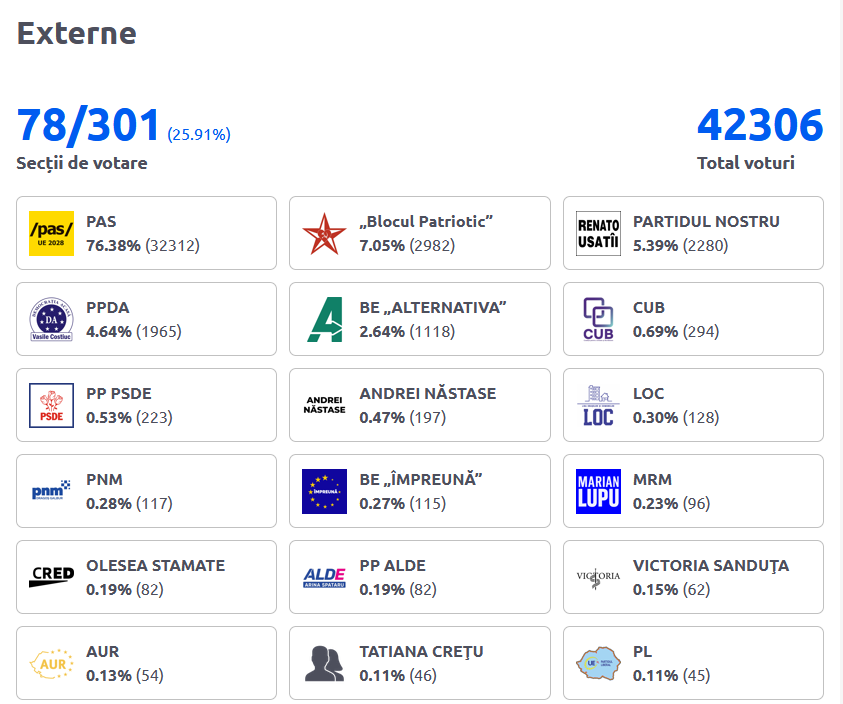The image size is (843, 704).
Task: Click the Tatiana Crețu silhouette icon
Action: [324, 663]
